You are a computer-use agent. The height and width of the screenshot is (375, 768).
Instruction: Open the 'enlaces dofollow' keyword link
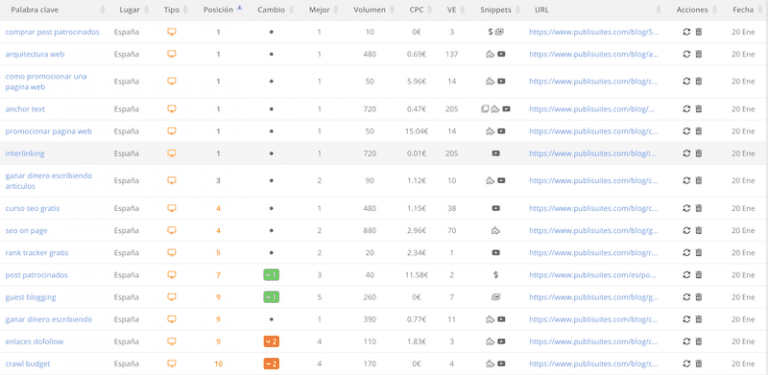point(34,342)
